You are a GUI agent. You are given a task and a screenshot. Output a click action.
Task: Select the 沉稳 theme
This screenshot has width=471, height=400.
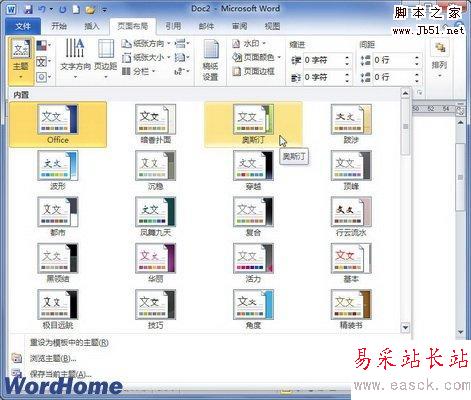click(155, 170)
